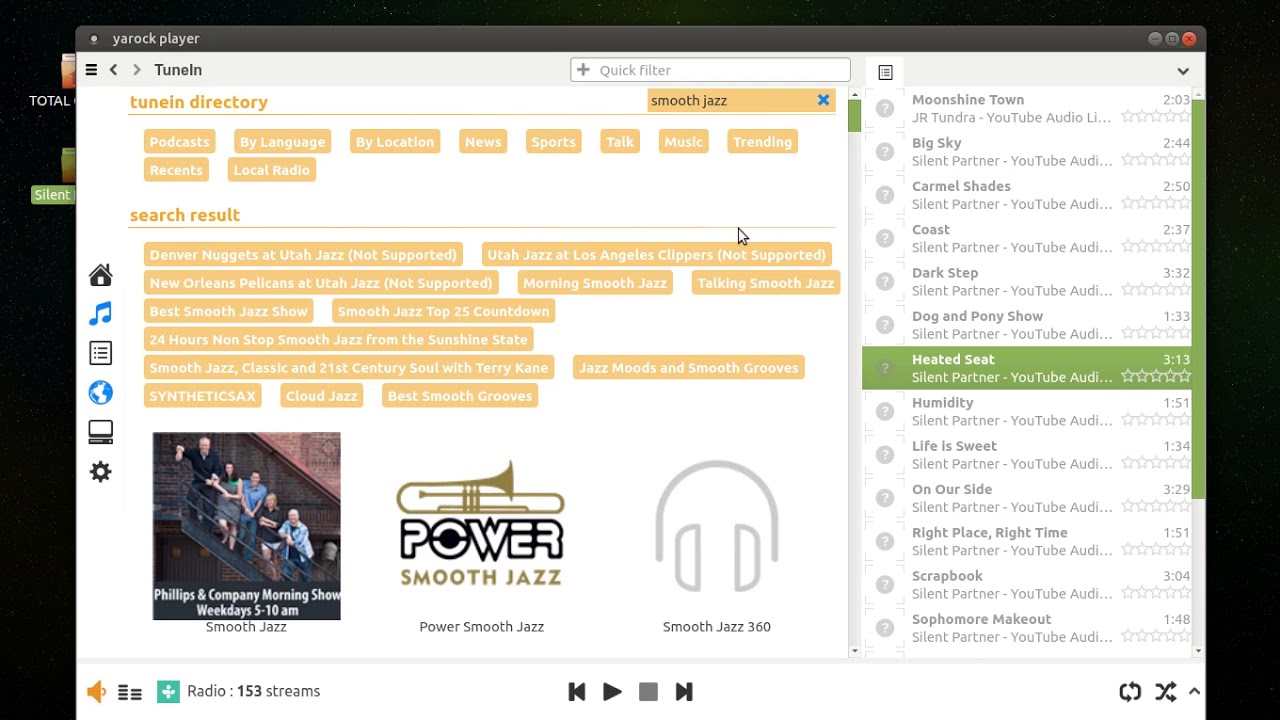Rate On Our Side with stars
Image resolution: width=1280 pixels, height=720 pixels.
click(1156, 506)
